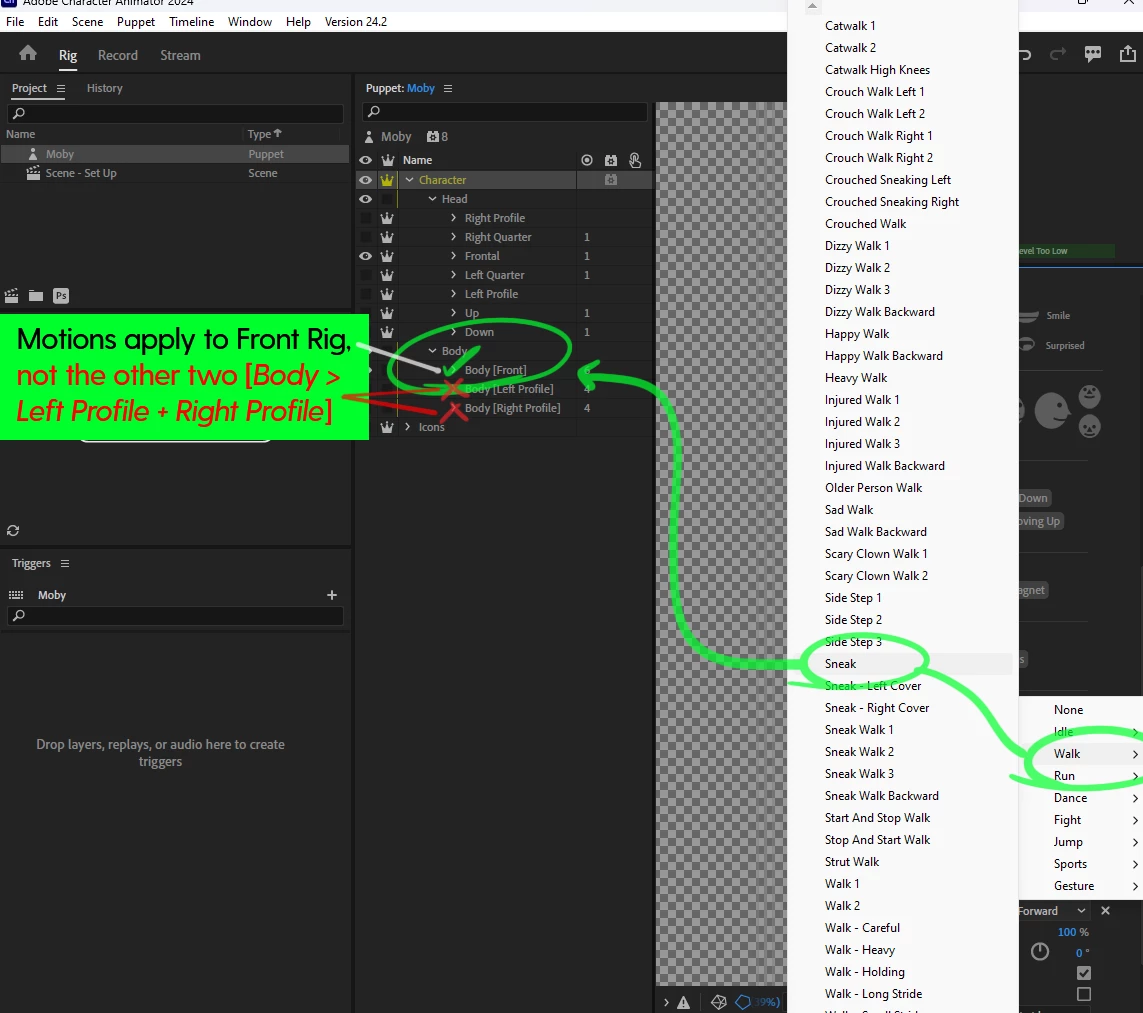
Task: Click the redo arrow icon
Action: pos(1058,54)
